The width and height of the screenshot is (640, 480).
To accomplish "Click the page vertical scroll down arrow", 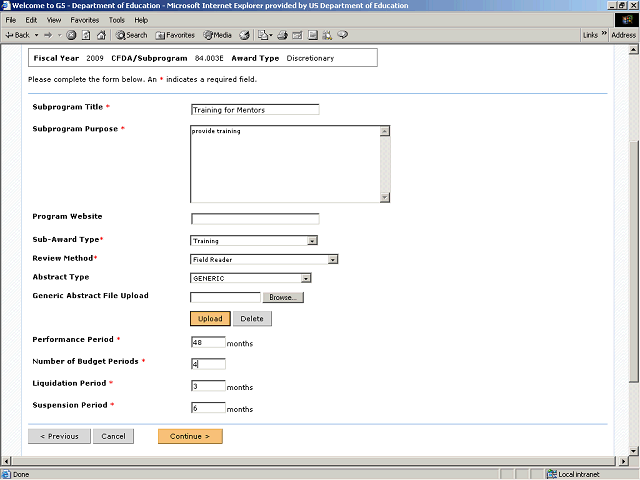I will 633,451.
